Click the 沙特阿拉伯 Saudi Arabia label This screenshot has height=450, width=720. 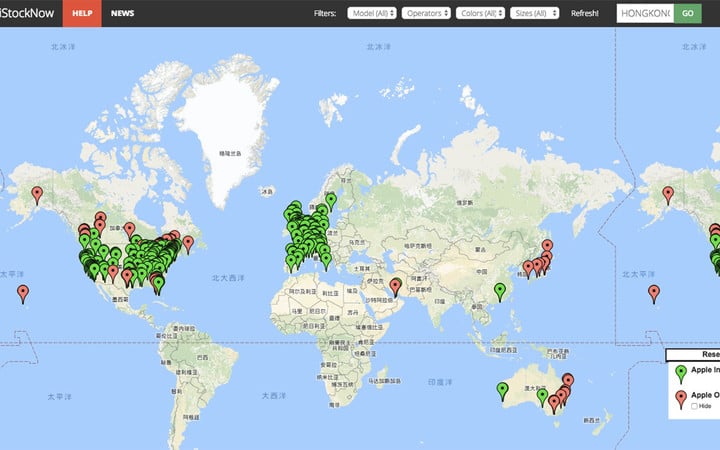click(378, 299)
